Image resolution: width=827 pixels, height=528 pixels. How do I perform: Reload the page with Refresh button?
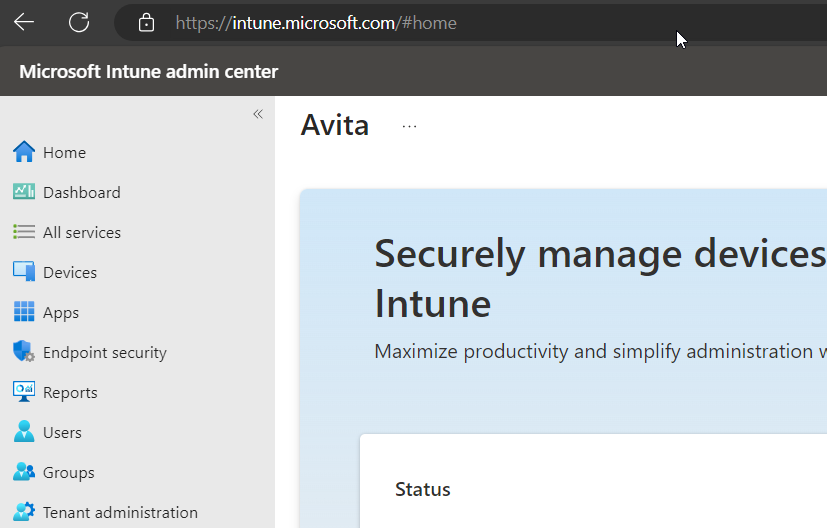(x=79, y=22)
